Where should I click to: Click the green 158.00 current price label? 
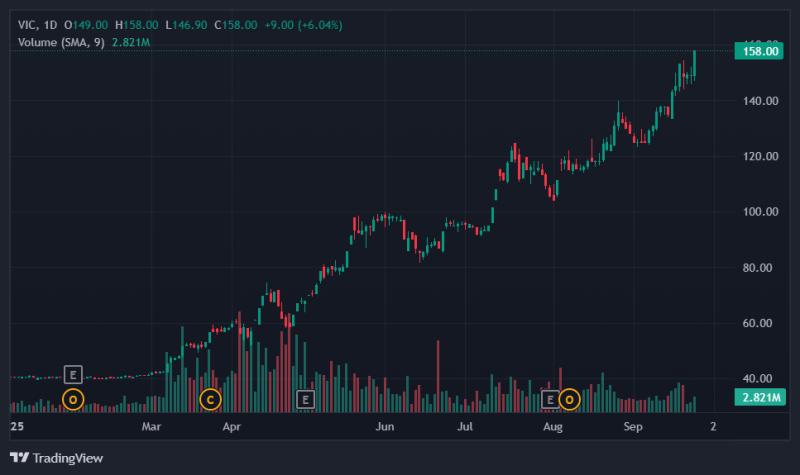pos(759,52)
